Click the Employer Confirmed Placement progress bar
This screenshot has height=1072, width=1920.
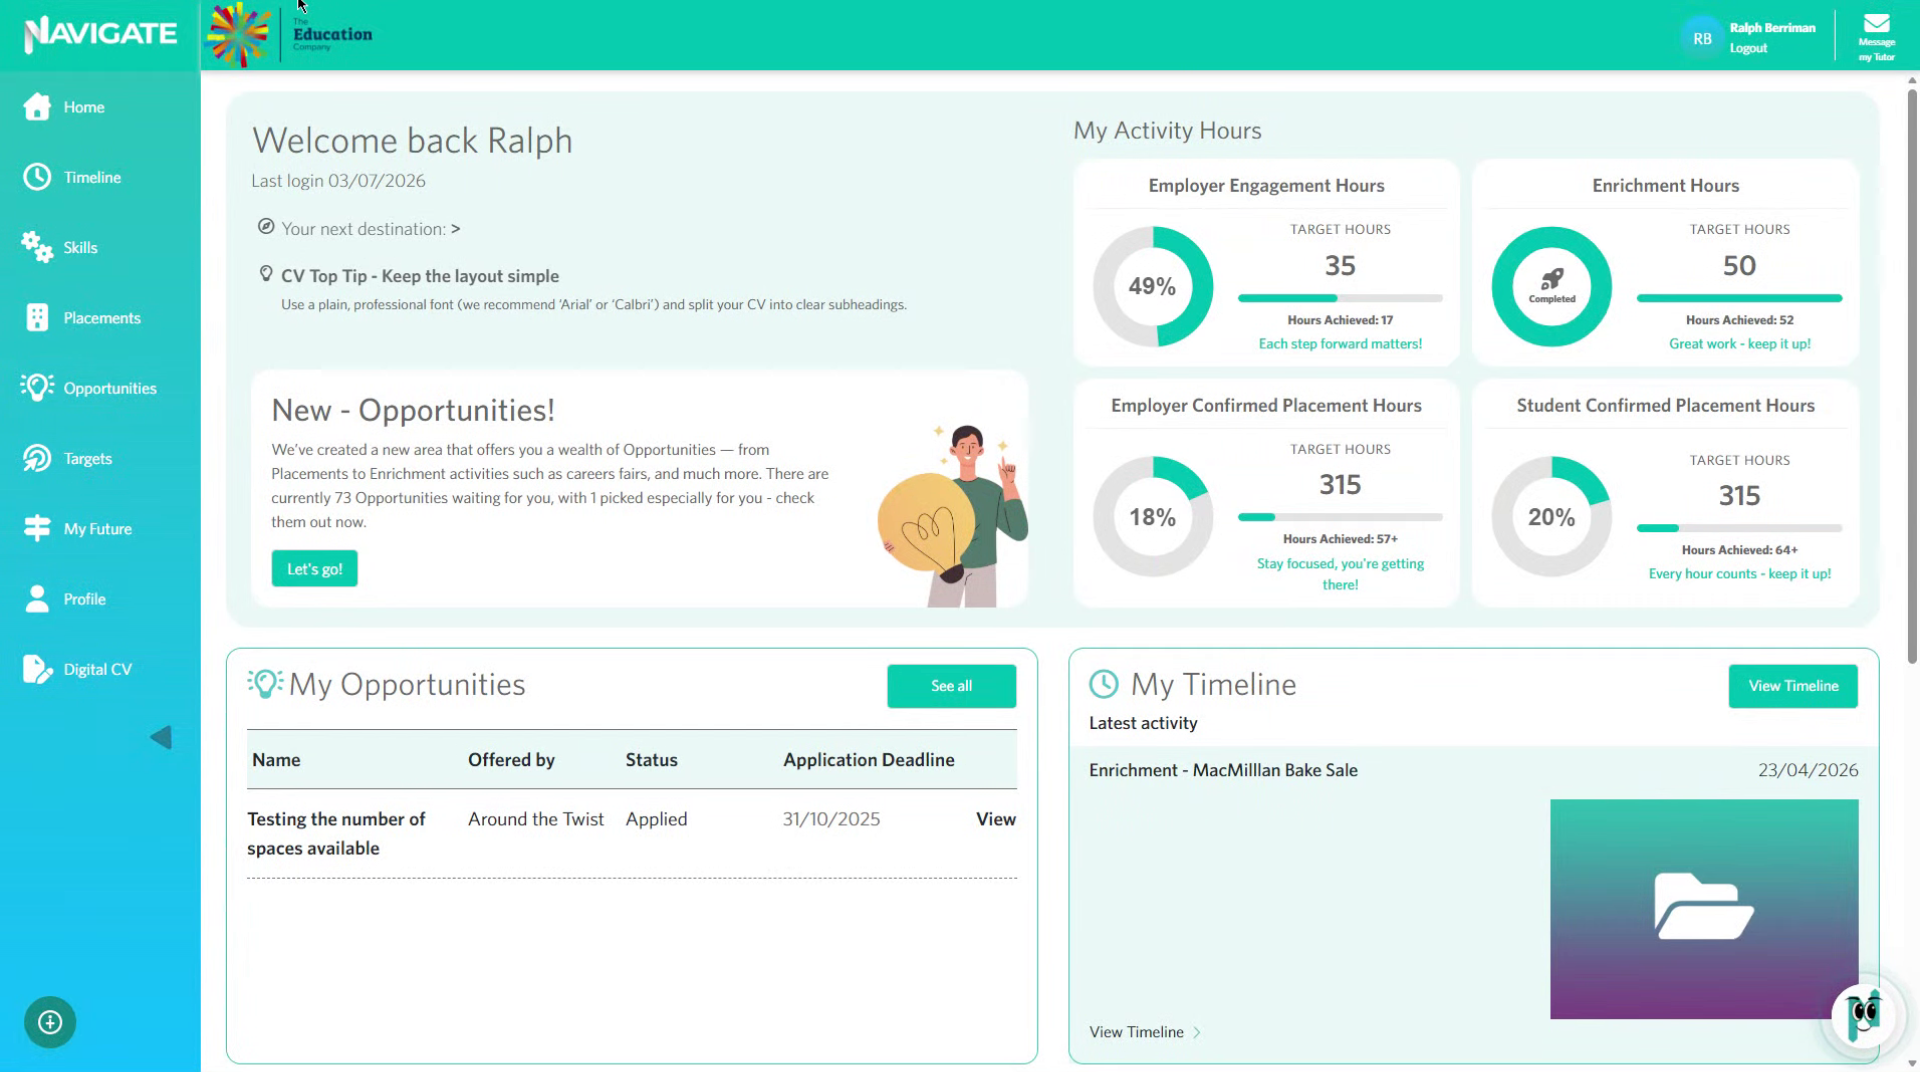point(1340,517)
